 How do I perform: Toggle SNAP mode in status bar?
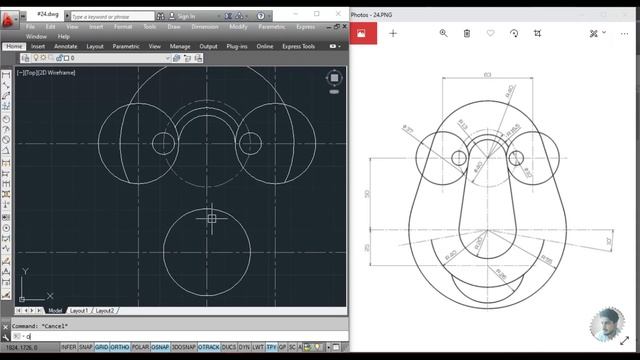[x=85, y=347]
